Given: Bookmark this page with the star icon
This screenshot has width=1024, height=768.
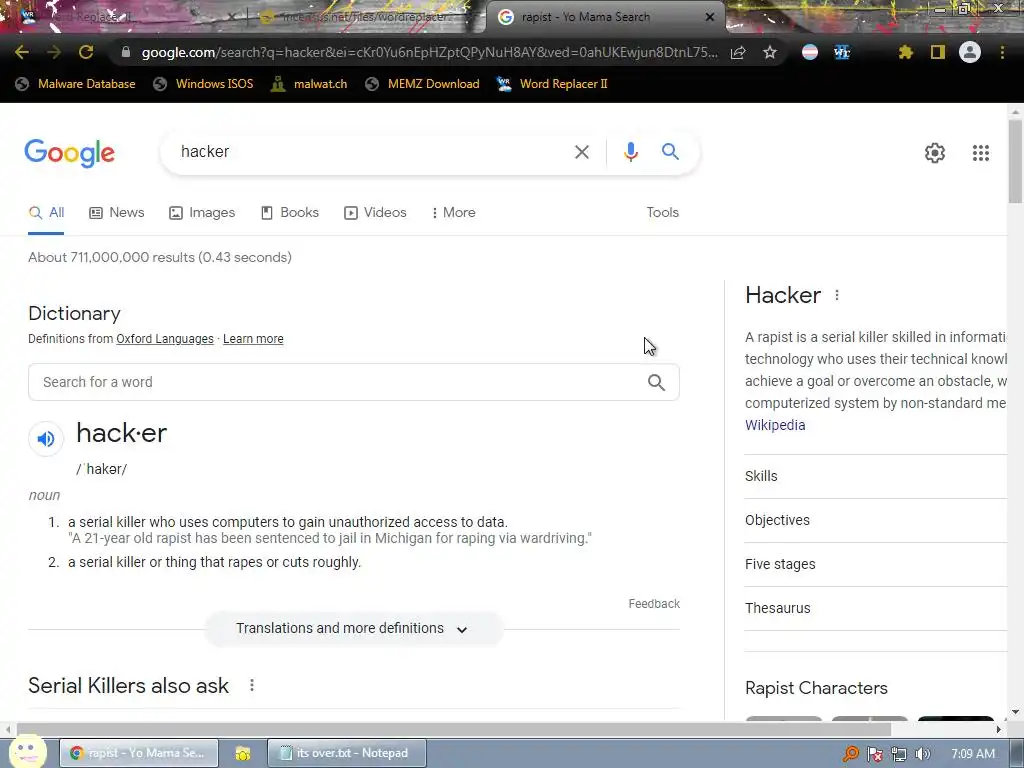Looking at the screenshot, I should click(x=770, y=52).
